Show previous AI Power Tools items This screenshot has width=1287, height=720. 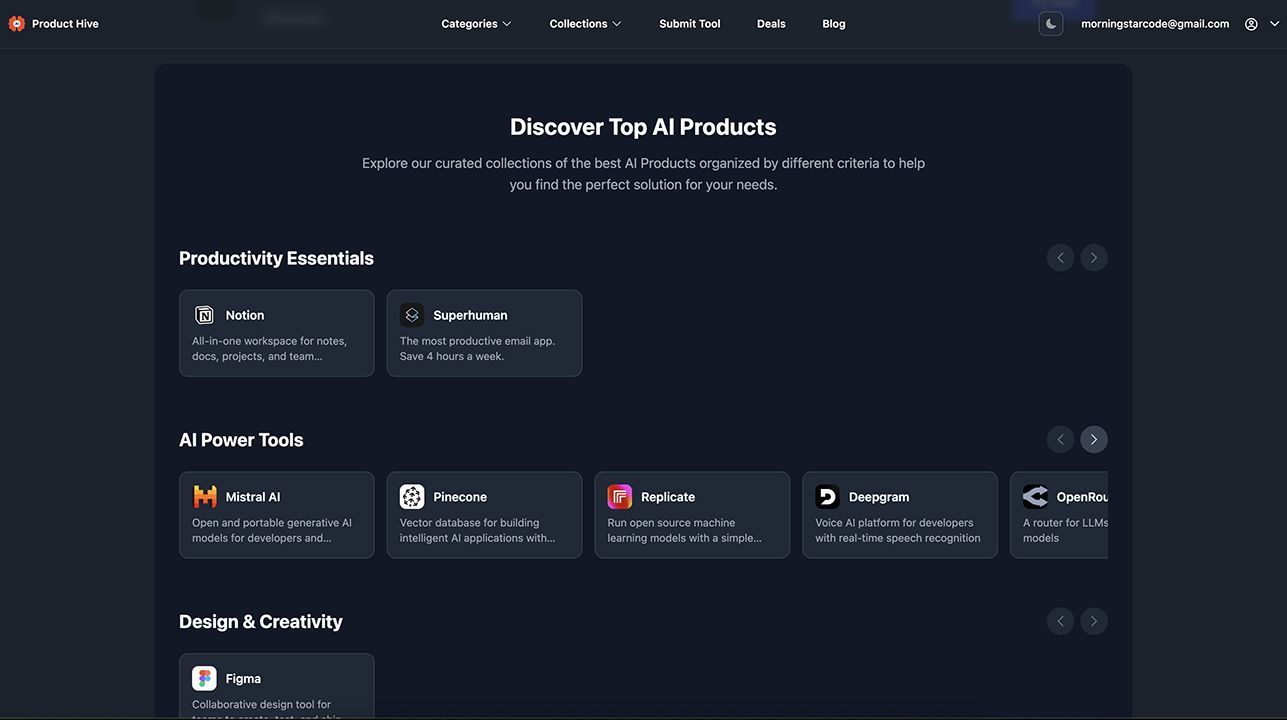[x=1060, y=440]
